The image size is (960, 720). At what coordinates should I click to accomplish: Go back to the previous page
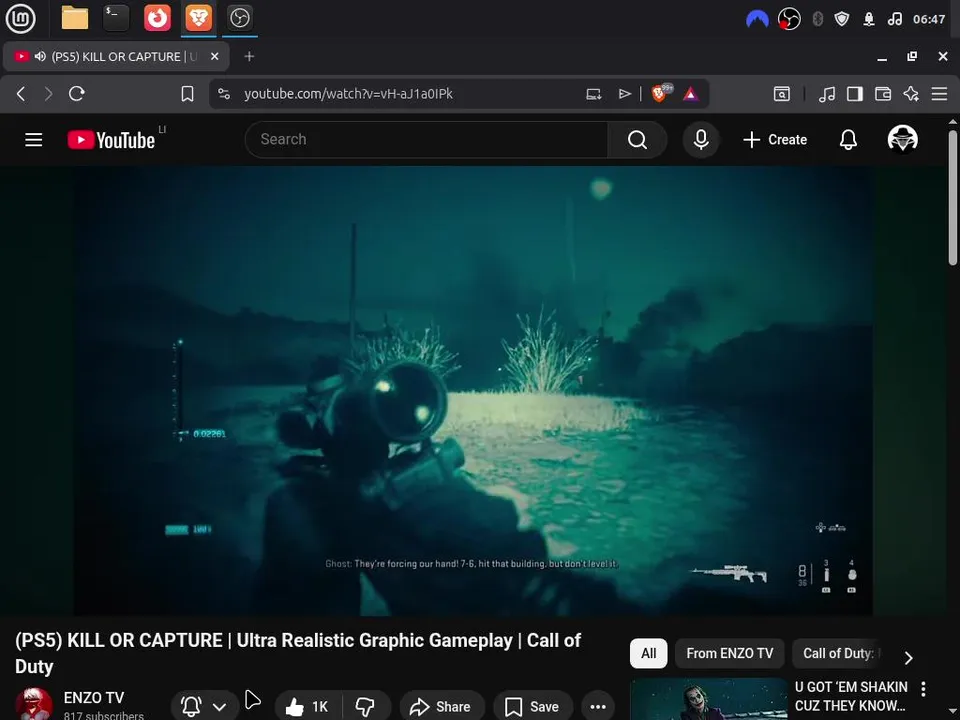pyautogui.click(x=21, y=94)
